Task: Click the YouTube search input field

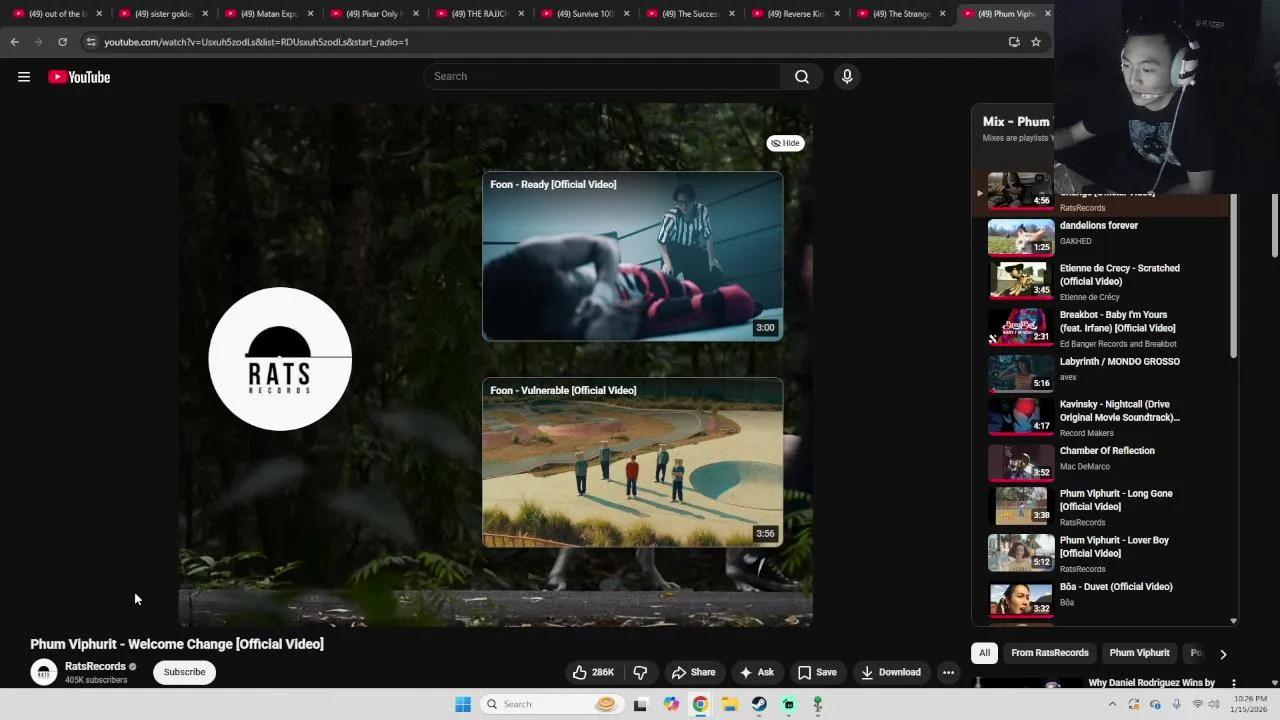Action: pos(602,77)
